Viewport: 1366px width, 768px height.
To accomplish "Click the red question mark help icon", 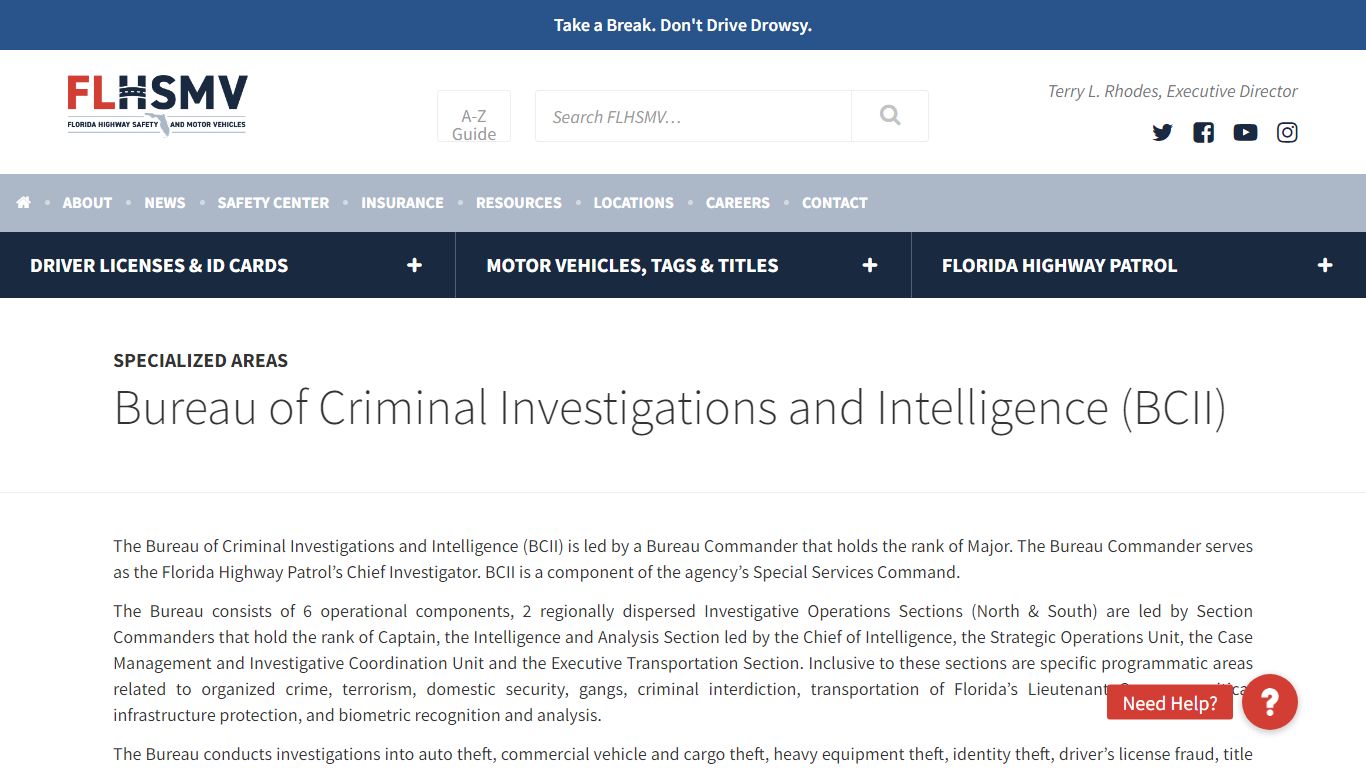I will 1270,702.
